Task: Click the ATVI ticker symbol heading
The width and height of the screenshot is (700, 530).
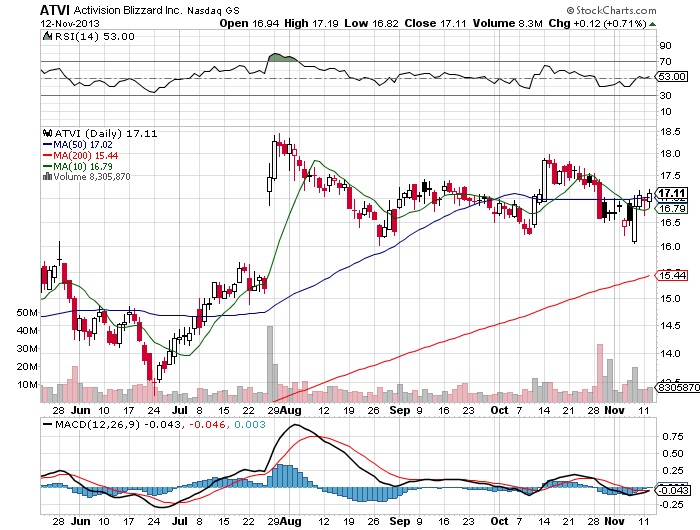Action: [55, 10]
